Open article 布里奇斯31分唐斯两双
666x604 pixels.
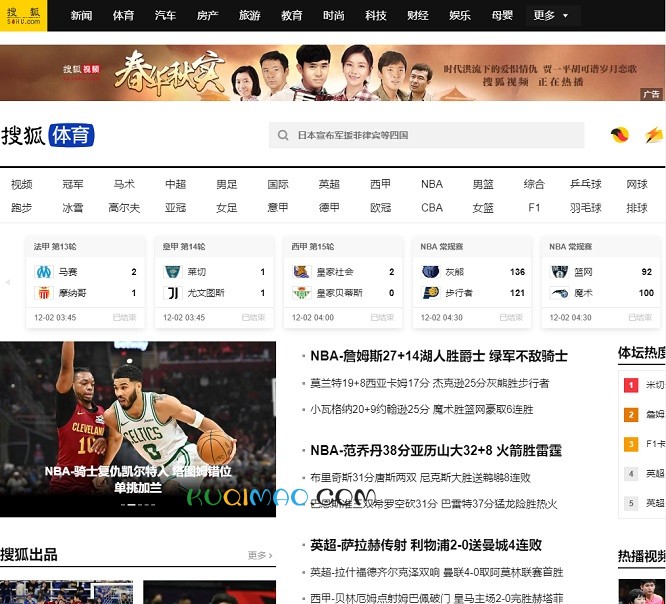tap(420, 478)
